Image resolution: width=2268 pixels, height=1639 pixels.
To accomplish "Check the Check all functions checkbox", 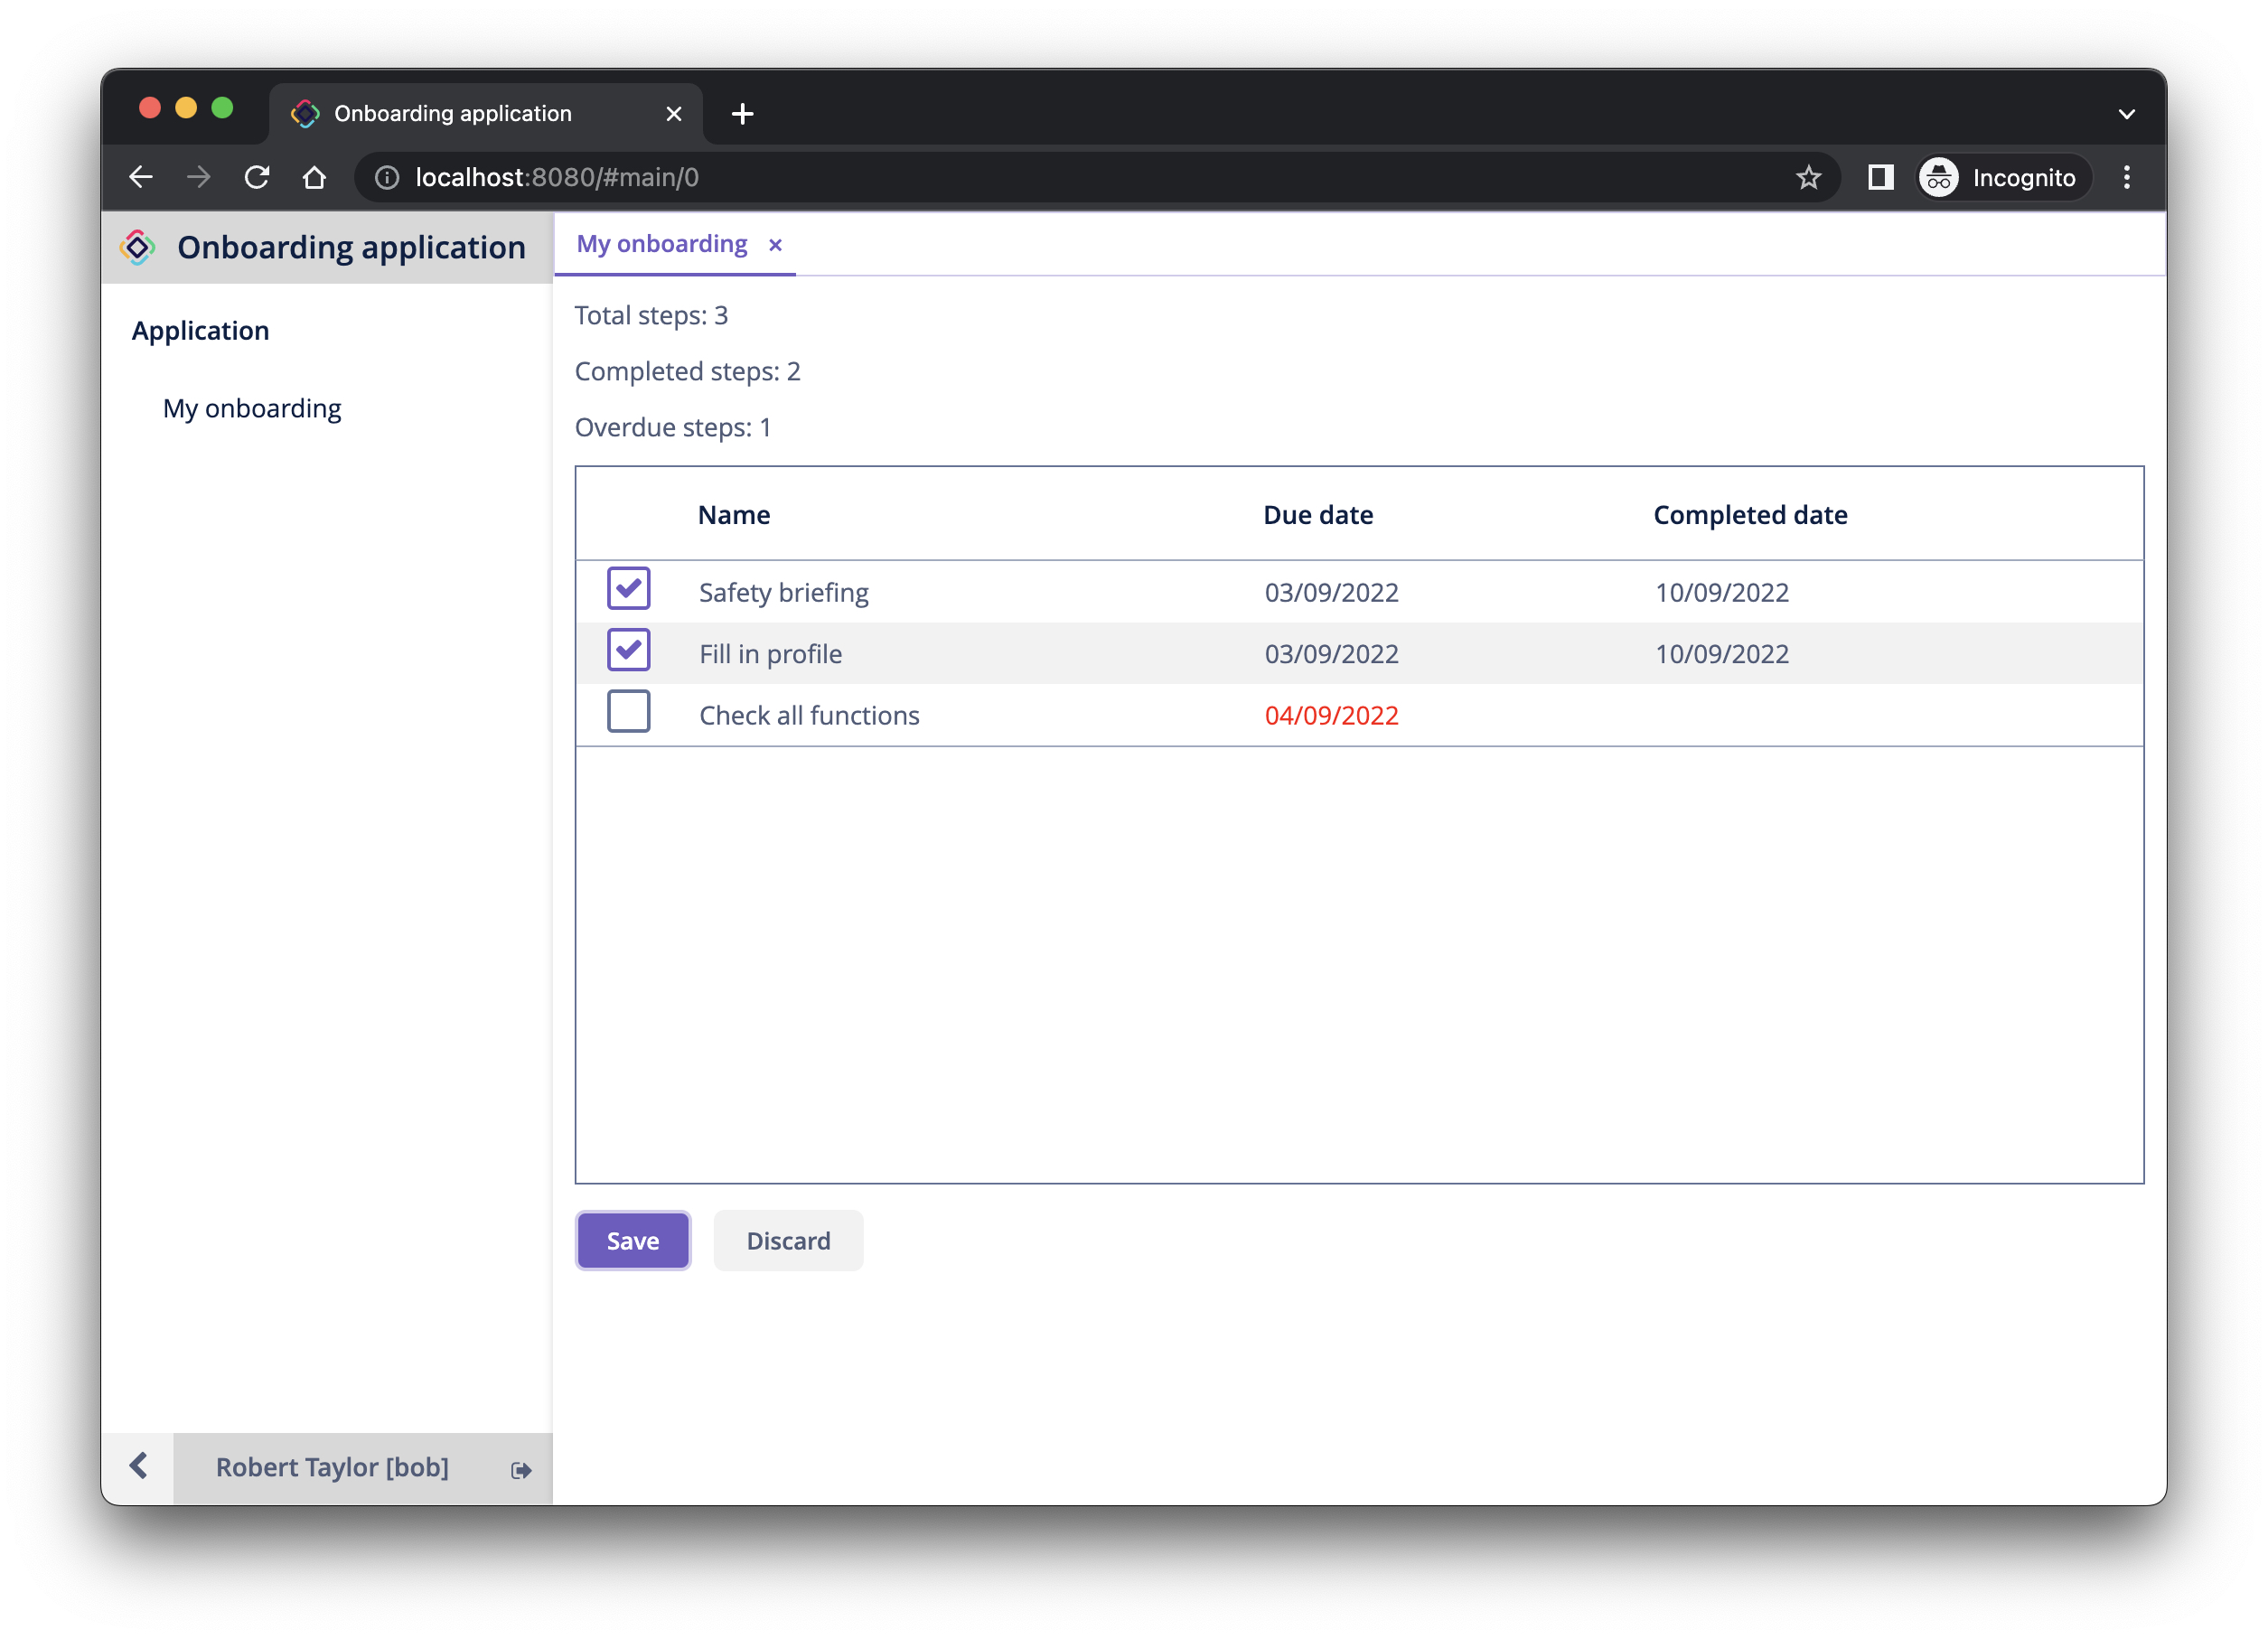I will click(x=628, y=711).
